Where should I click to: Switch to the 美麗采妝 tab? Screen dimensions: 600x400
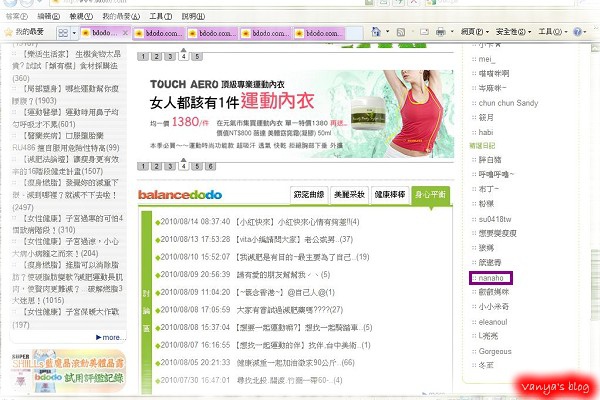pyautogui.click(x=349, y=195)
